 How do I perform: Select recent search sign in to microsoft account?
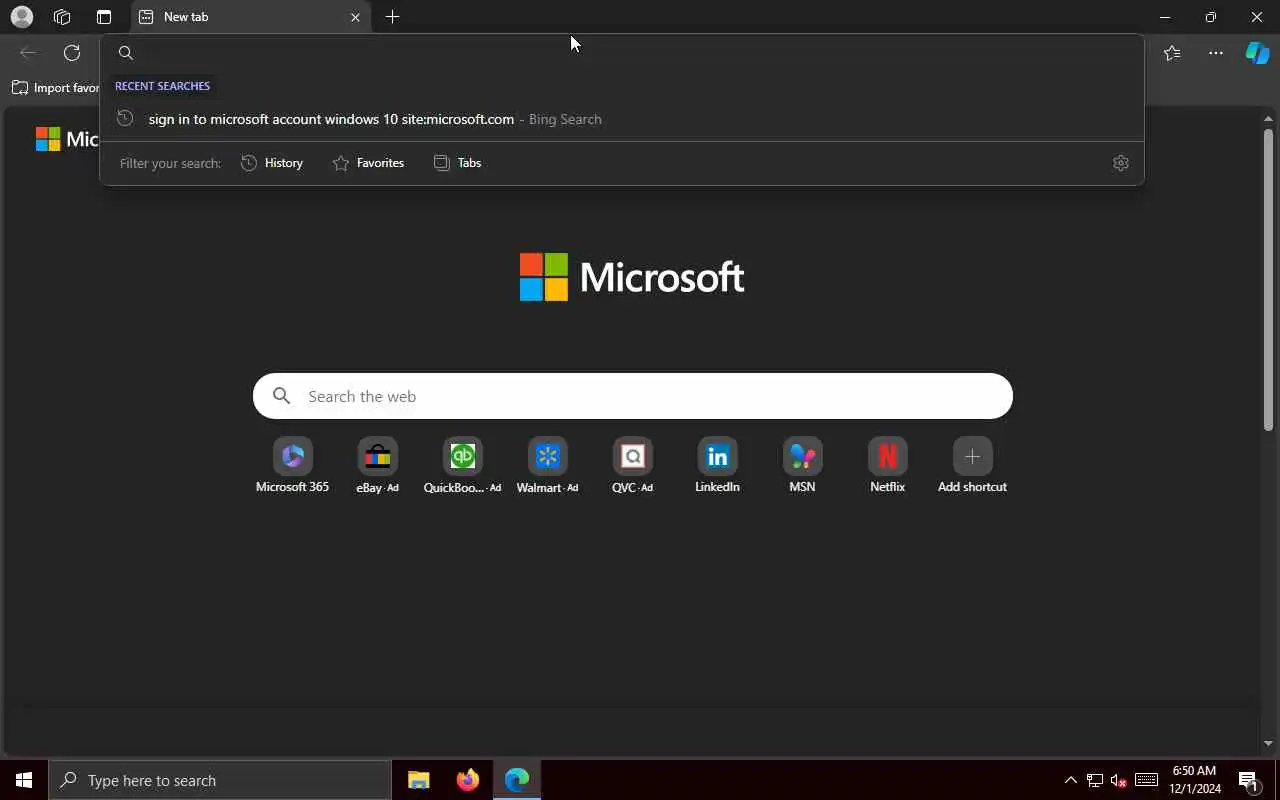pos(621,119)
